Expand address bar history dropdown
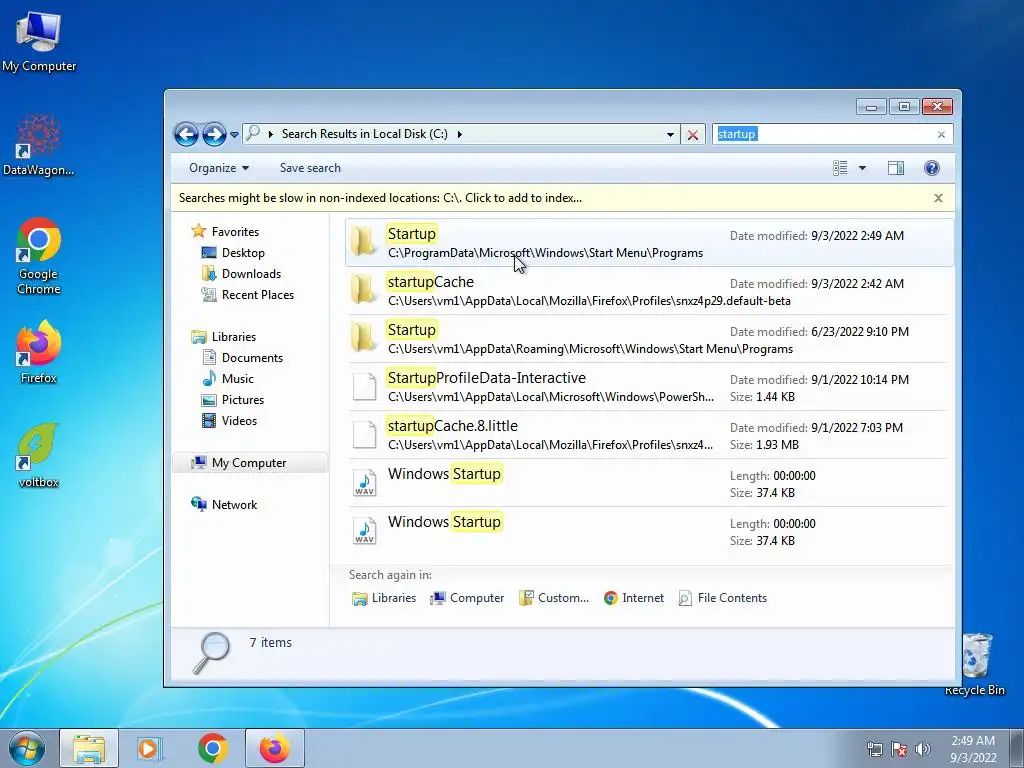The image size is (1024, 768). (x=670, y=135)
